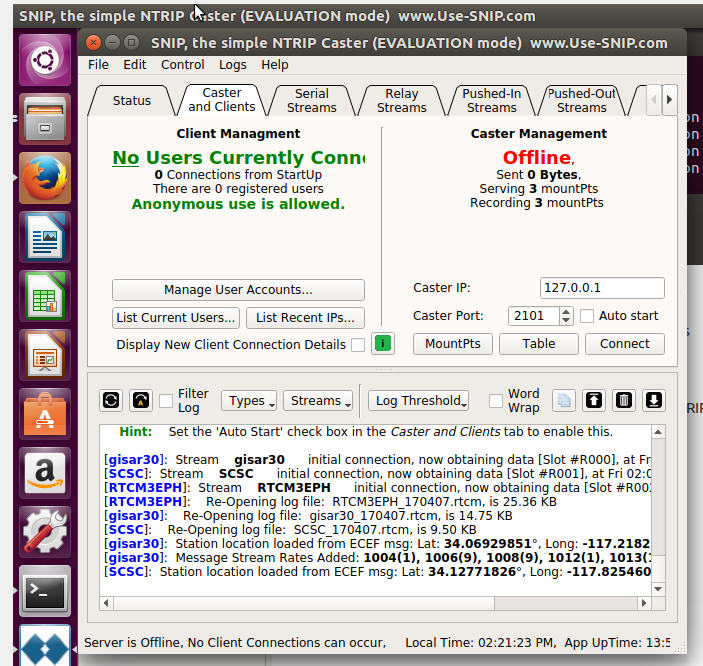Screen dimensions: 703x666
Task: Enable Auto start checkbox
Action: pyautogui.click(x=587, y=316)
